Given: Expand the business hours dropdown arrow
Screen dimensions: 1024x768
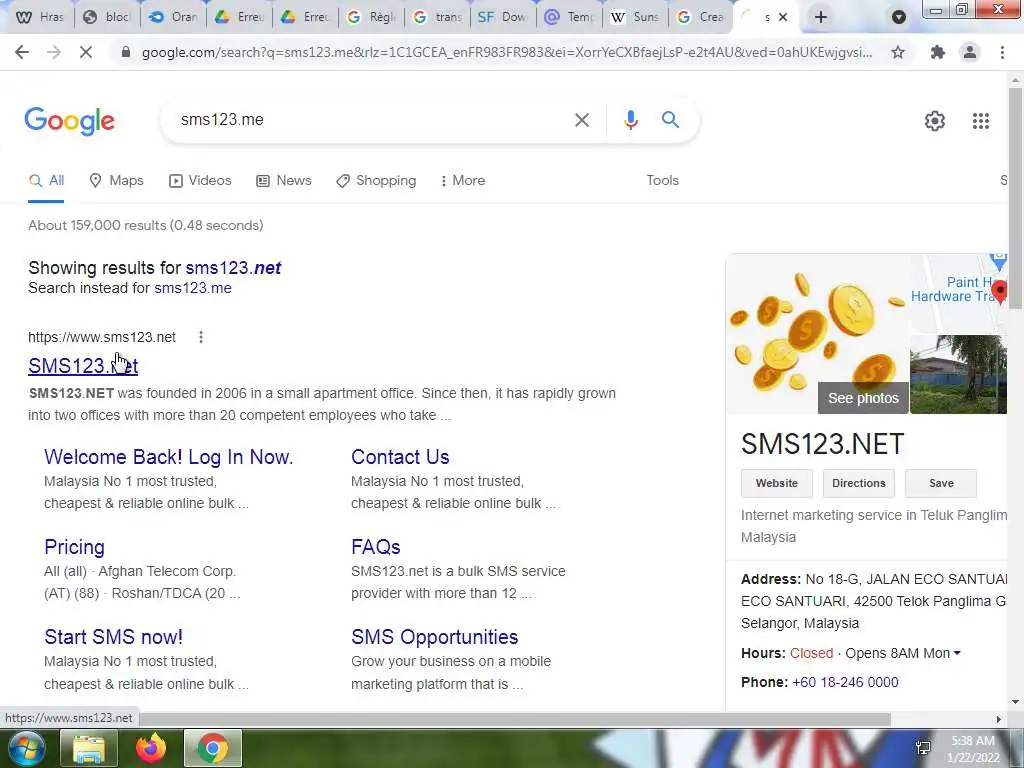Looking at the screenshot, I should (957, 653).
